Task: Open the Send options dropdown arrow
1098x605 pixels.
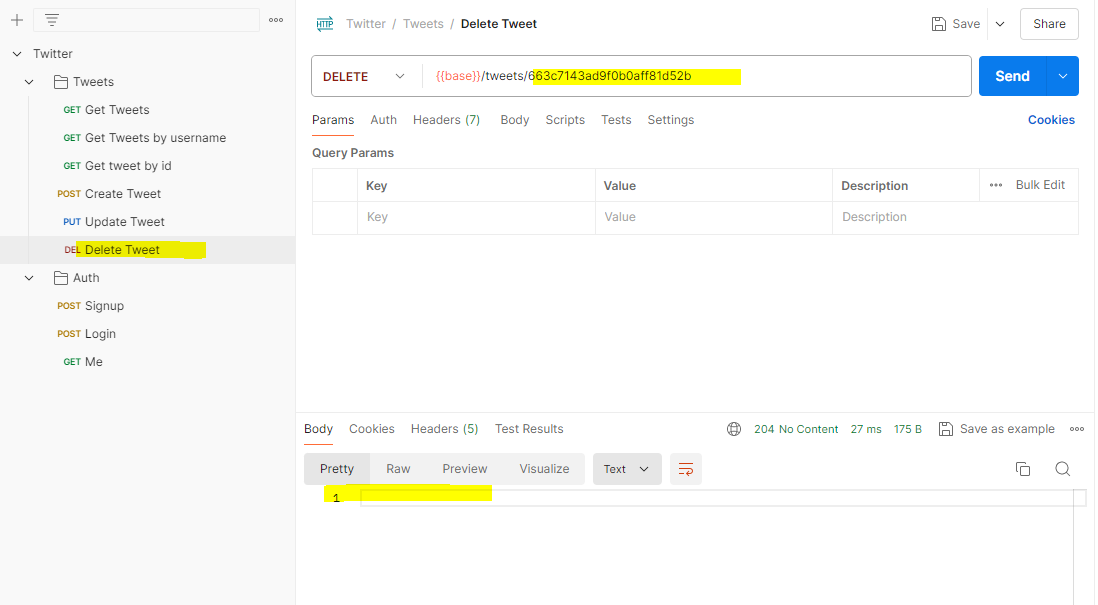Action: click(x=1063, y=76)
